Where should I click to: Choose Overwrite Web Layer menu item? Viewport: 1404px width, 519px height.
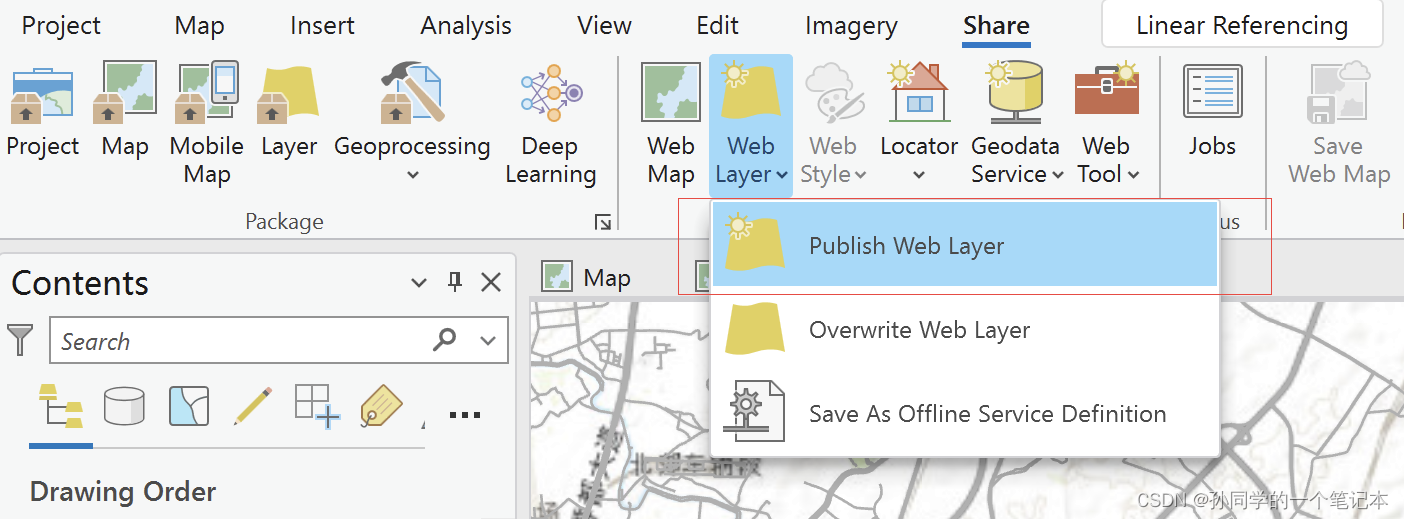(x=965, y=330)
